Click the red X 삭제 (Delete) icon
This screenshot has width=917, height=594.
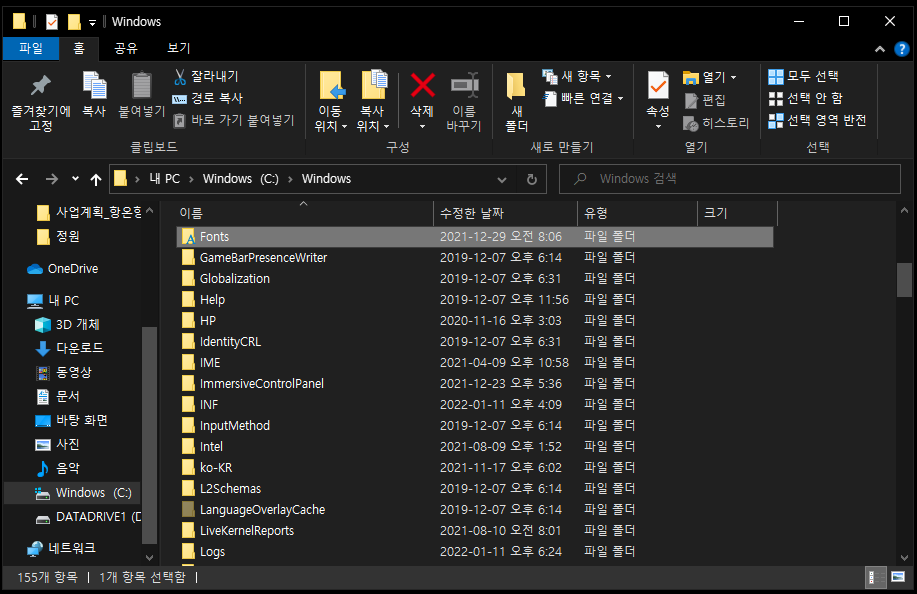422,85
